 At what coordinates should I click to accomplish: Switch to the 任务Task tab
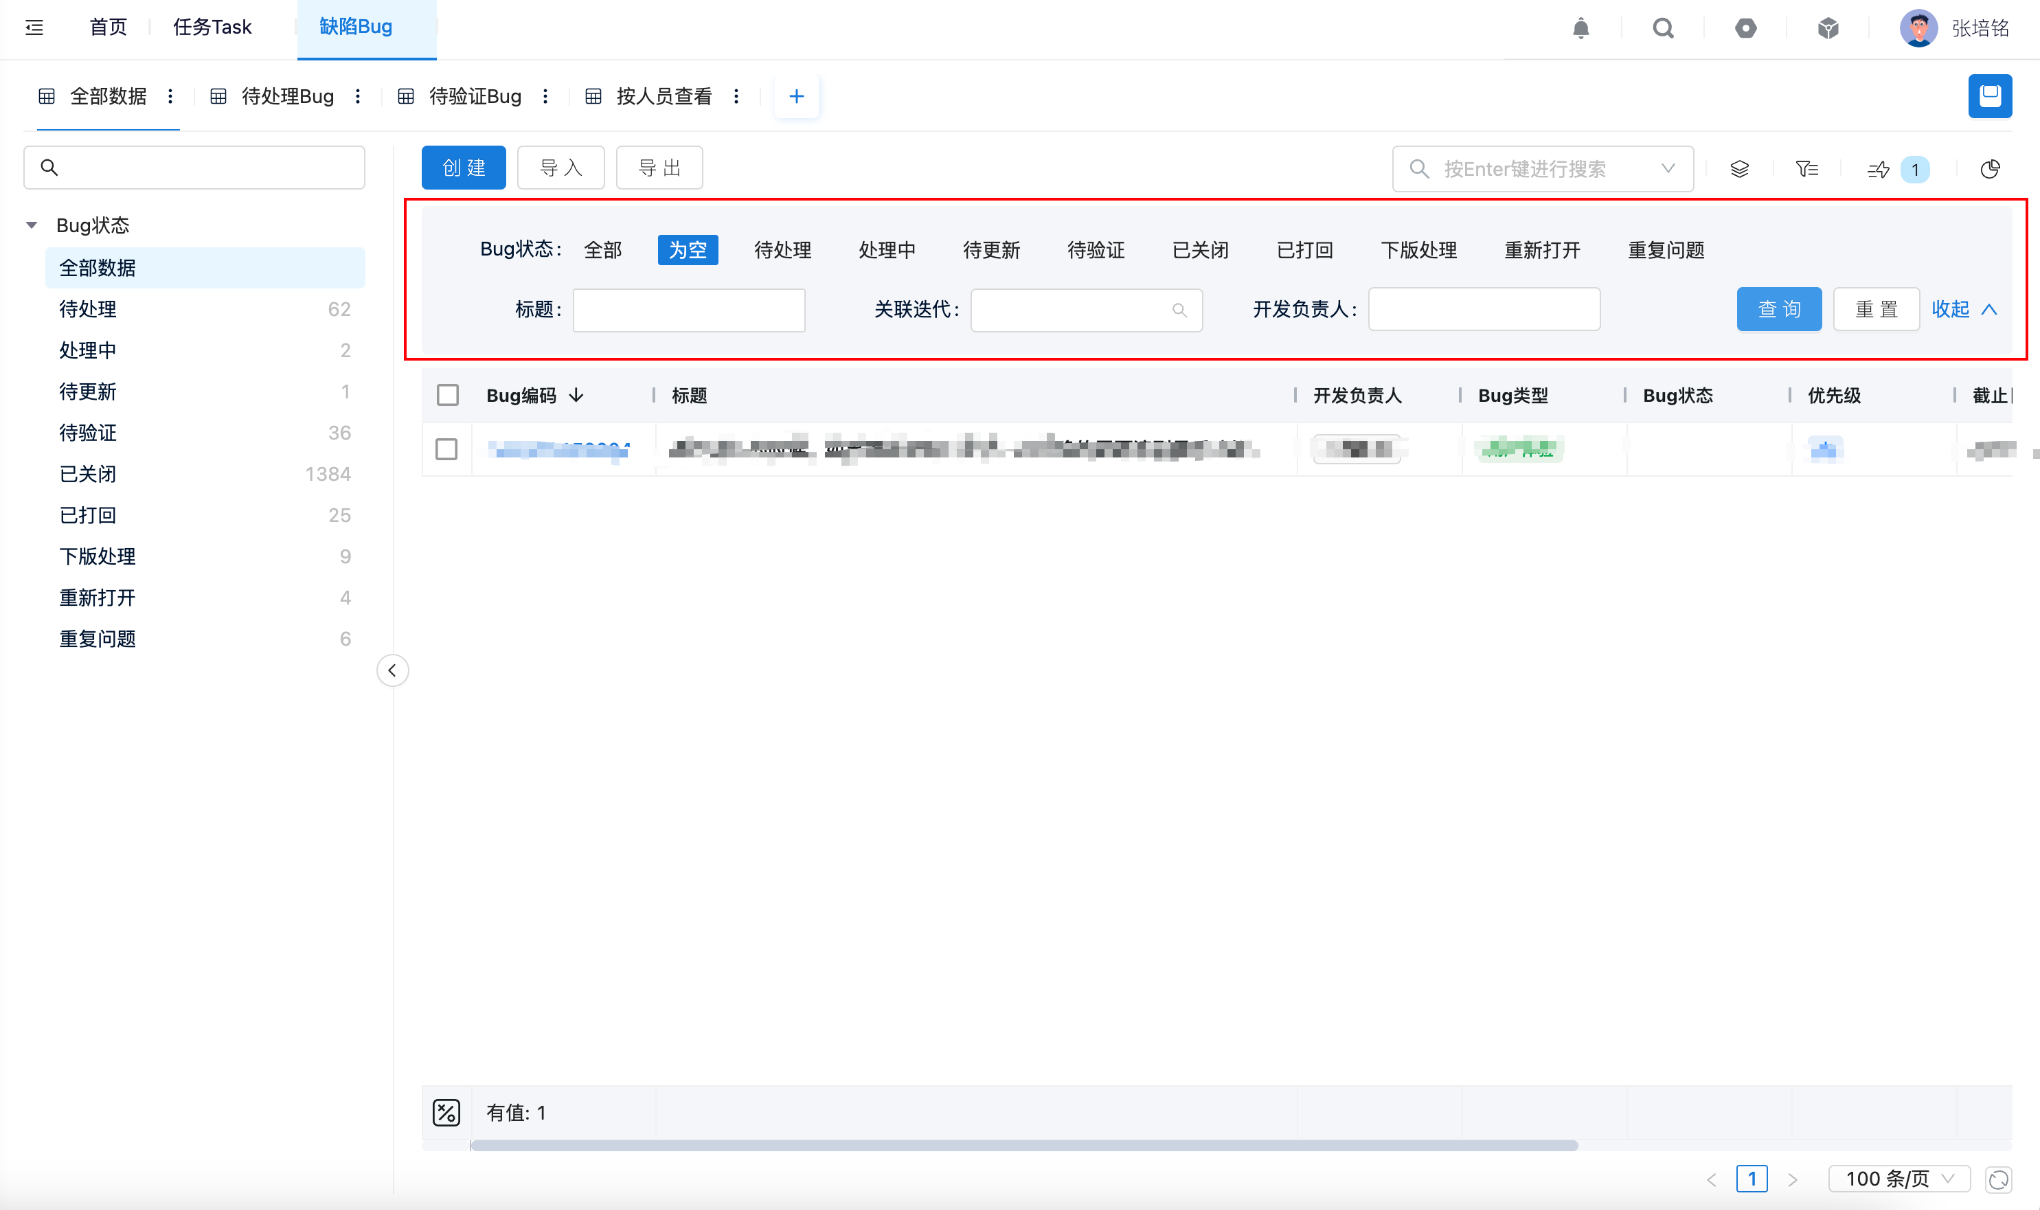[x=212, y=27]
